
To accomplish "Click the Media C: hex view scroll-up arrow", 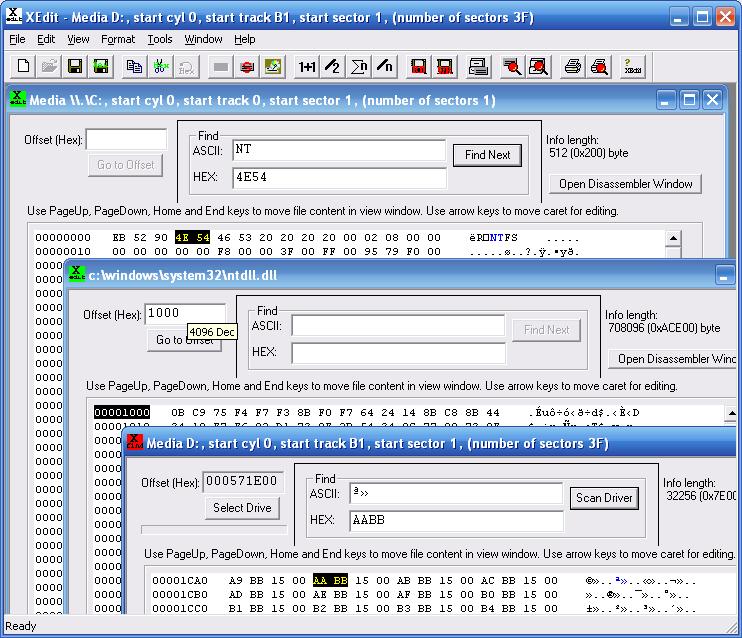I will [673, 239].
